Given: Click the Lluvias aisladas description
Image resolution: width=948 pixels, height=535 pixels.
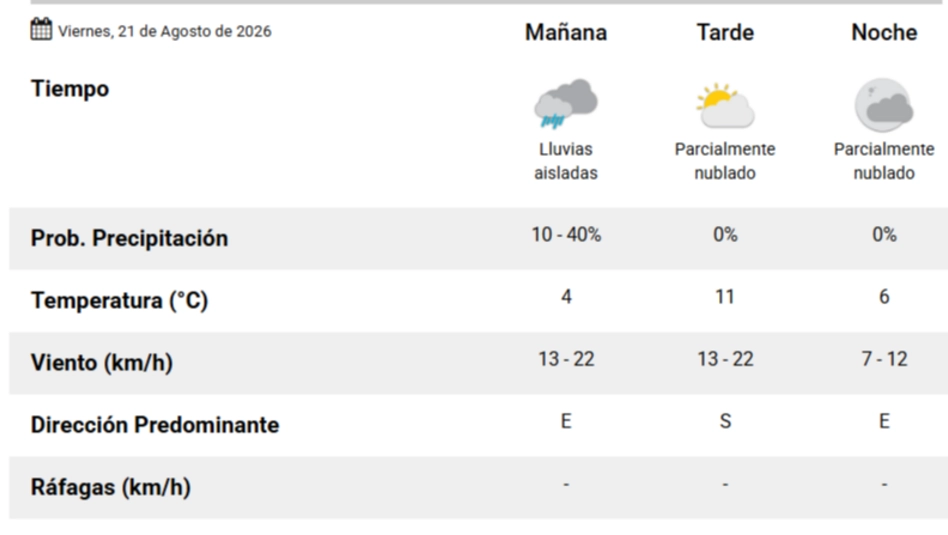Looking at the screenshot, I should [566, 161].
